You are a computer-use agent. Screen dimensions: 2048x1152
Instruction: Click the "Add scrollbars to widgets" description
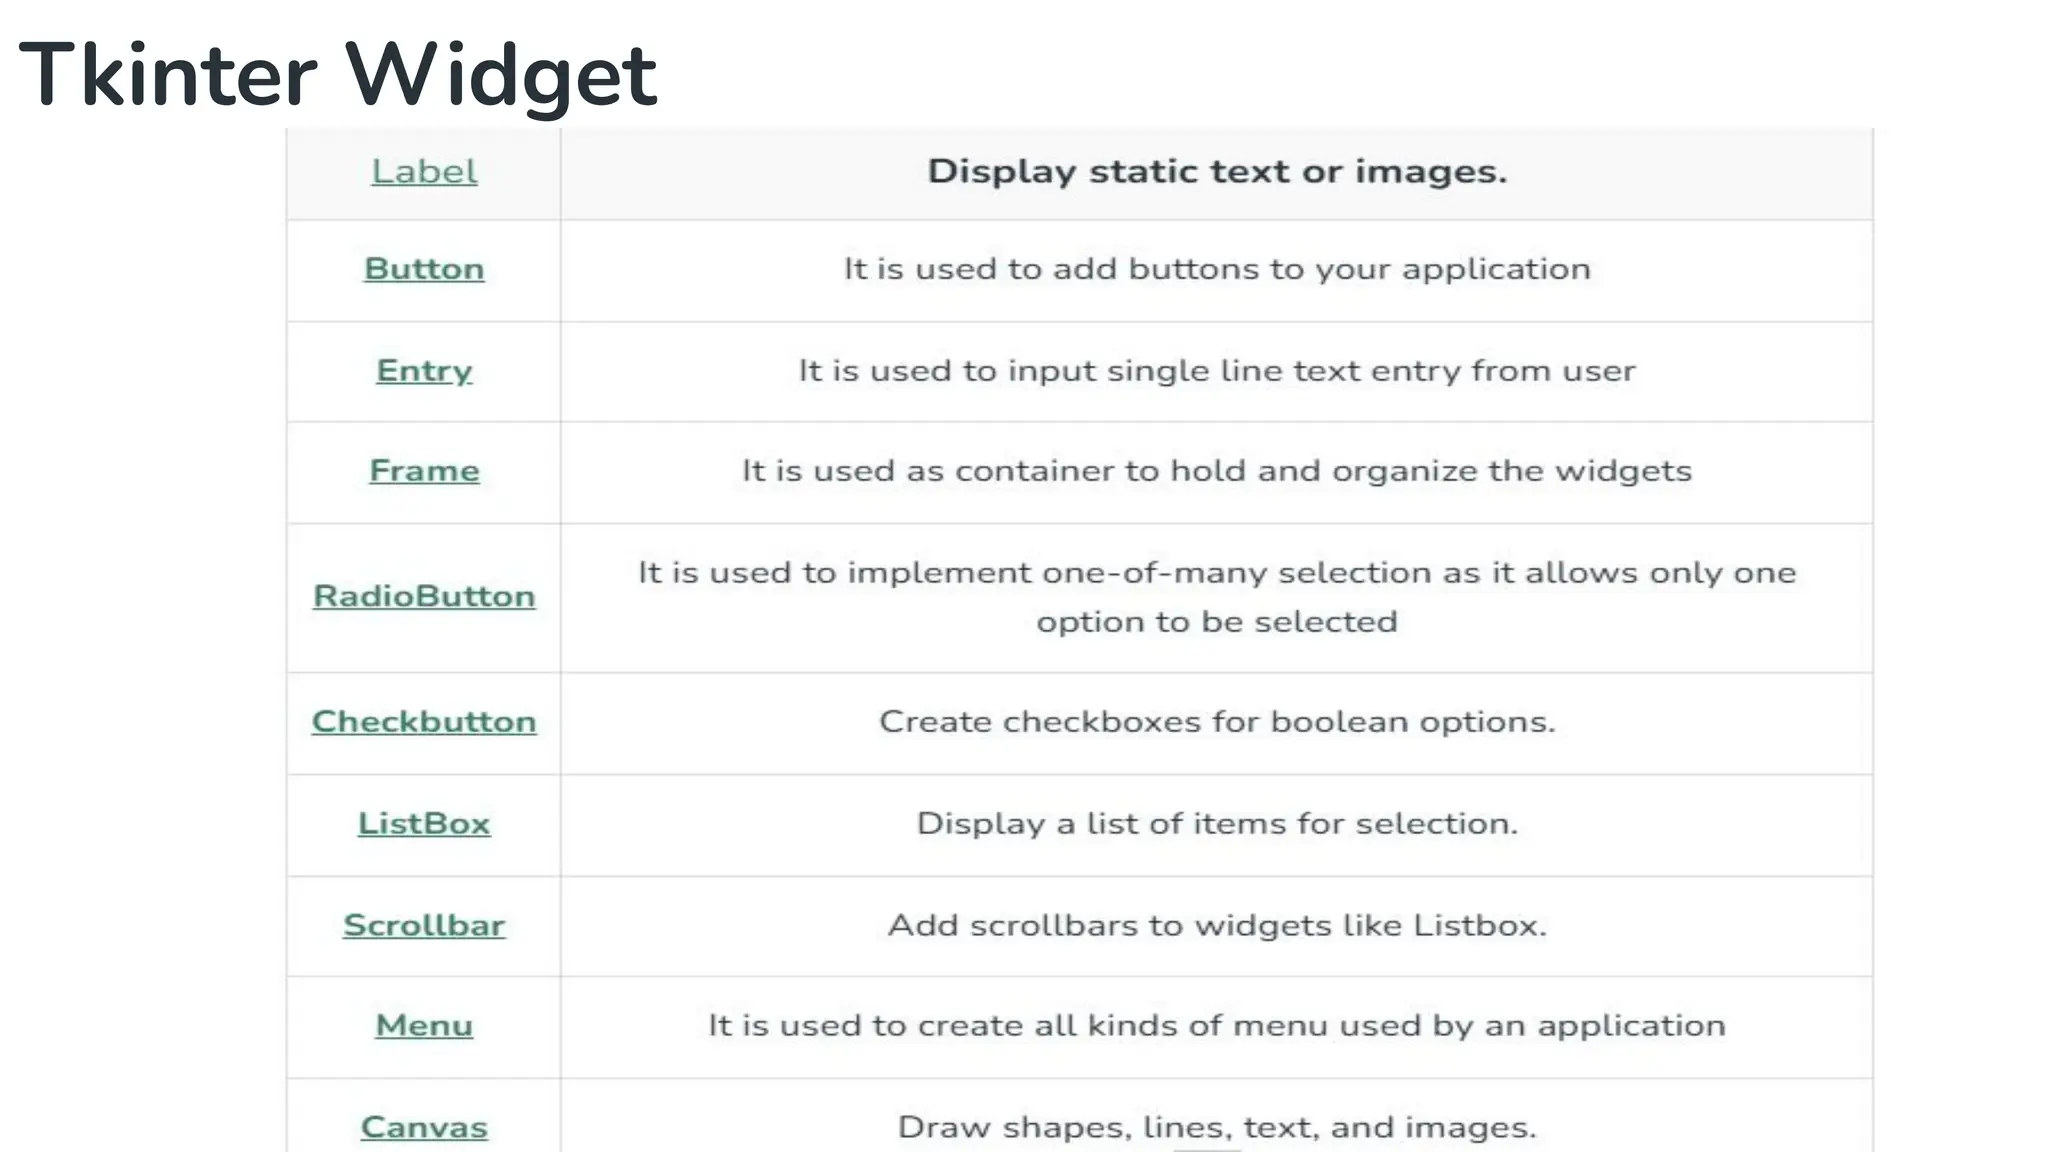pos(1216,926)
